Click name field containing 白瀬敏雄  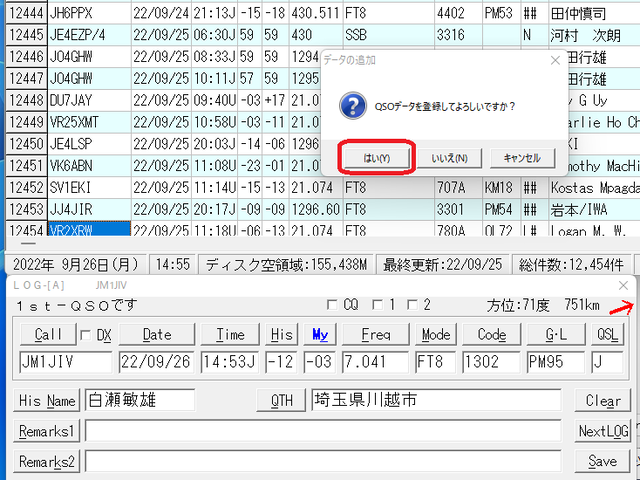140,400
